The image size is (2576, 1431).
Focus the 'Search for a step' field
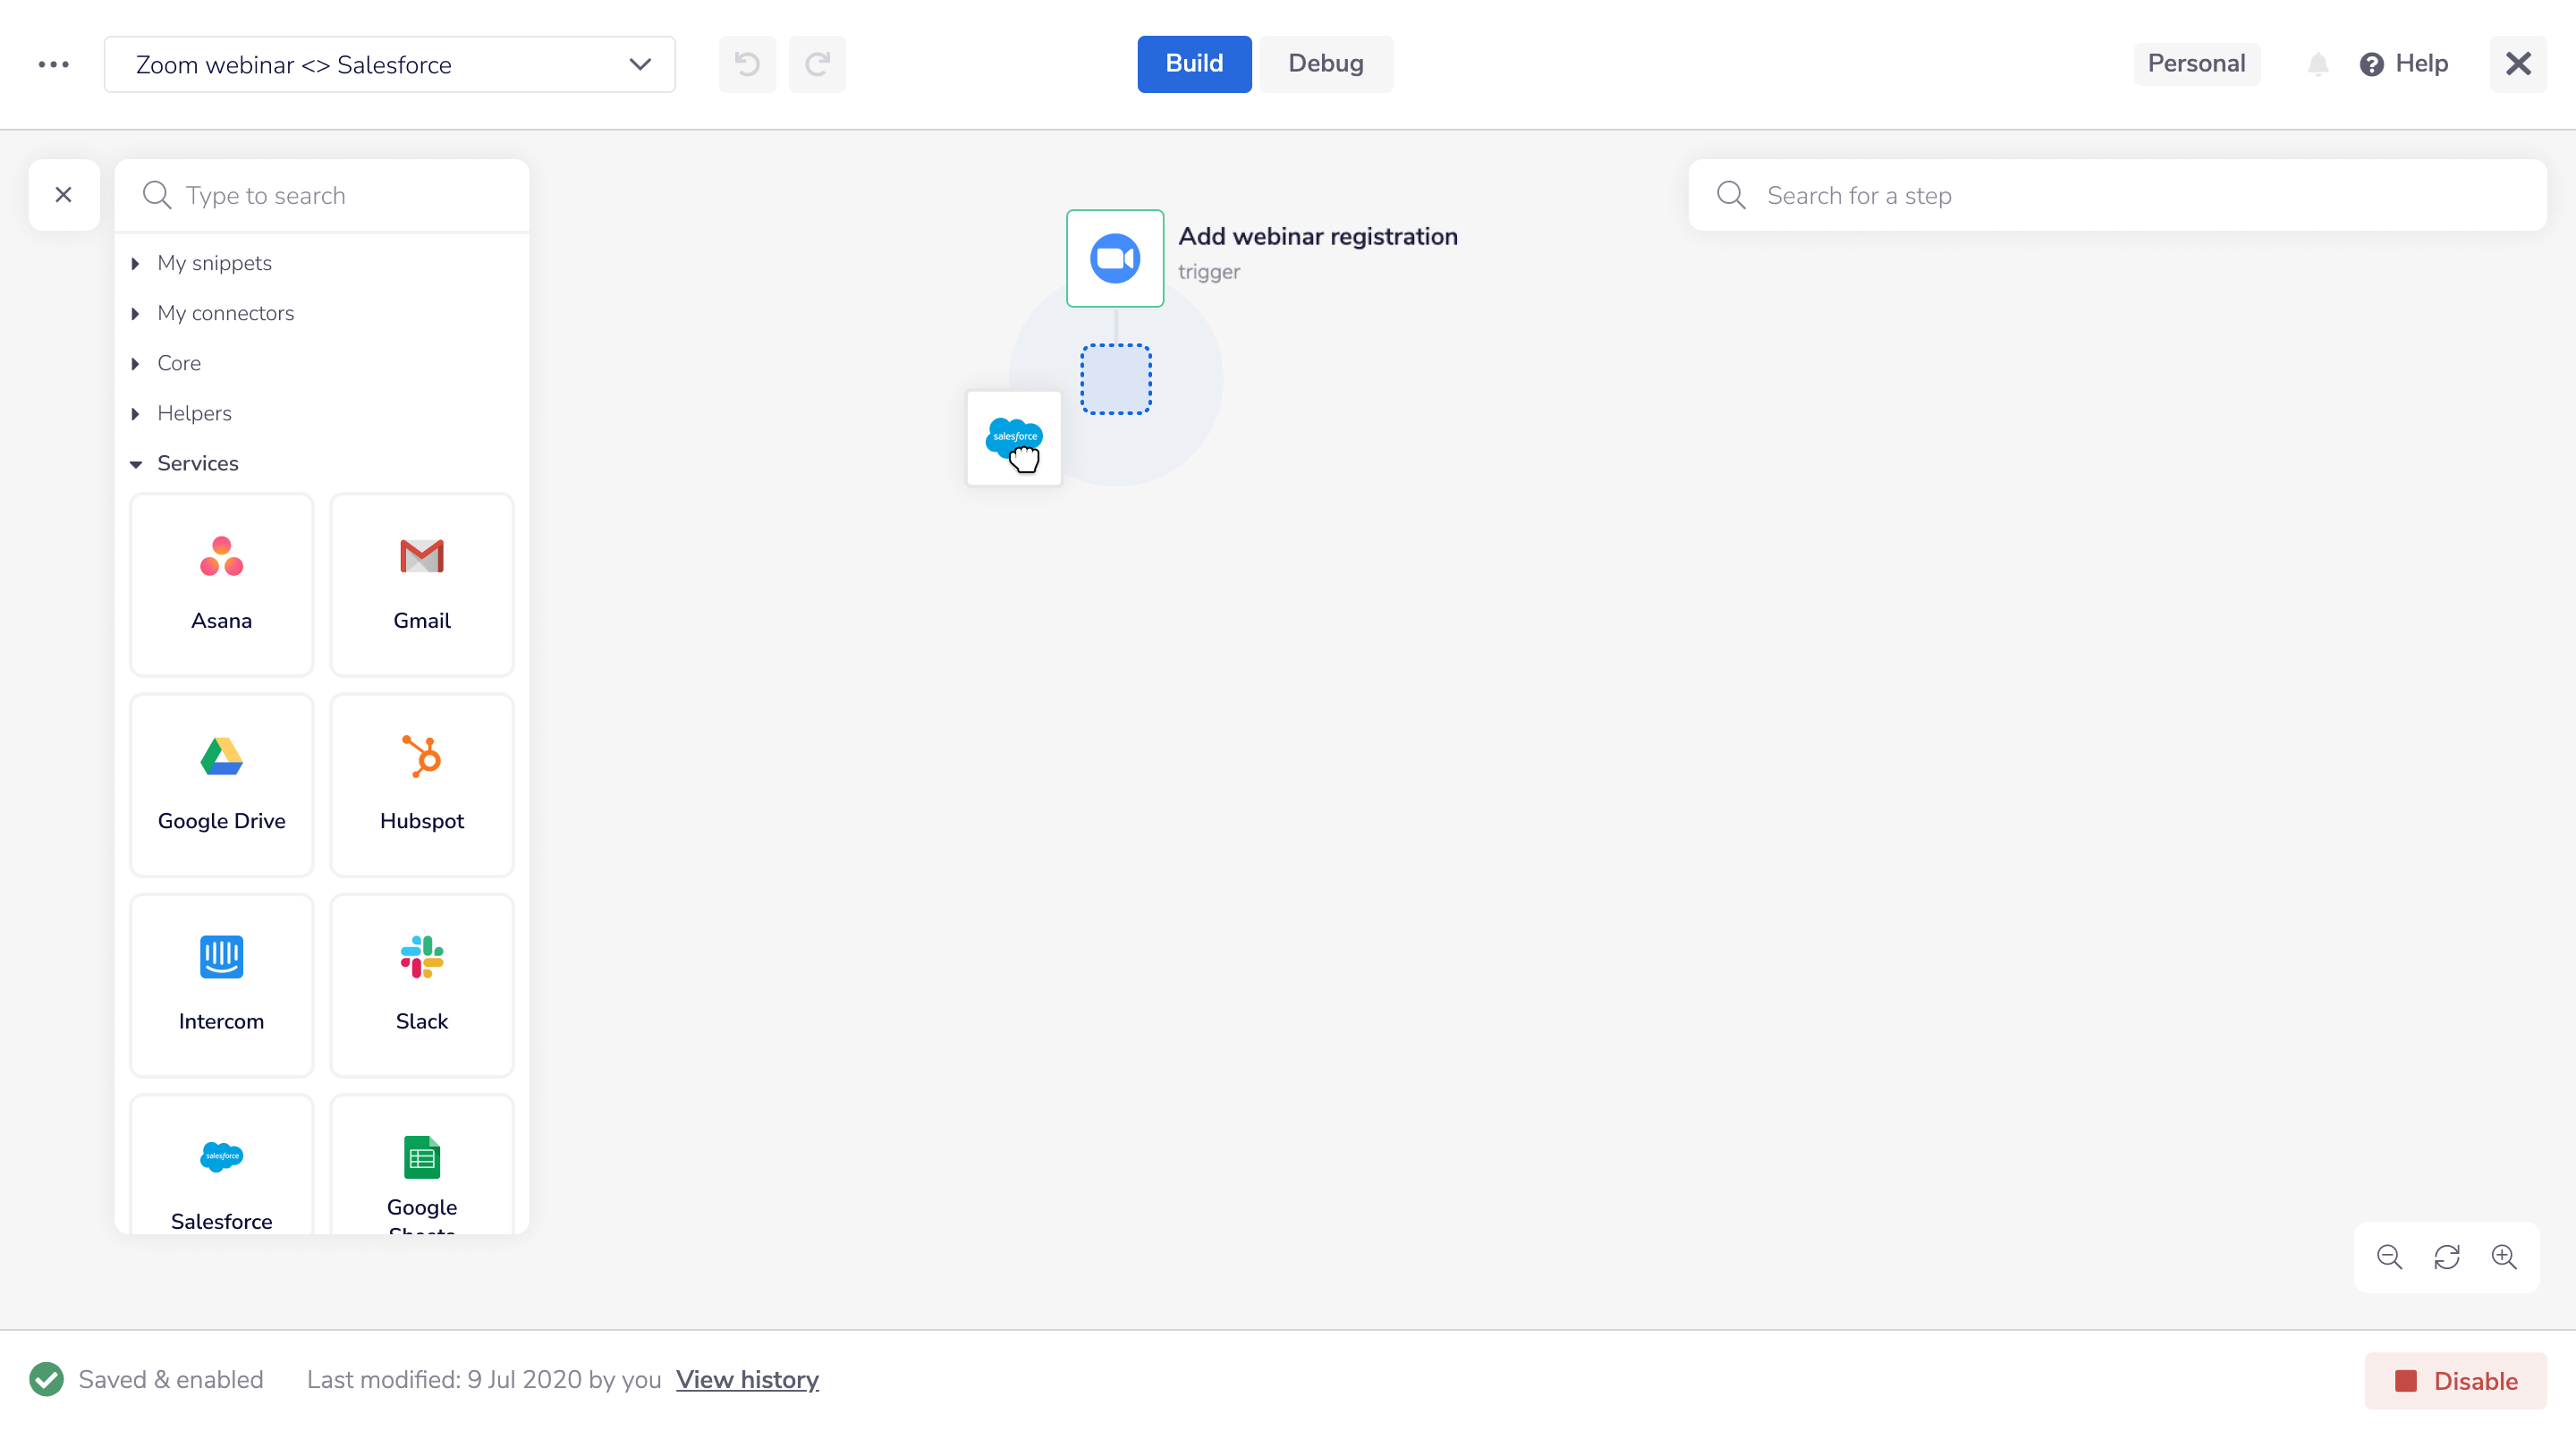point(2117,195)
